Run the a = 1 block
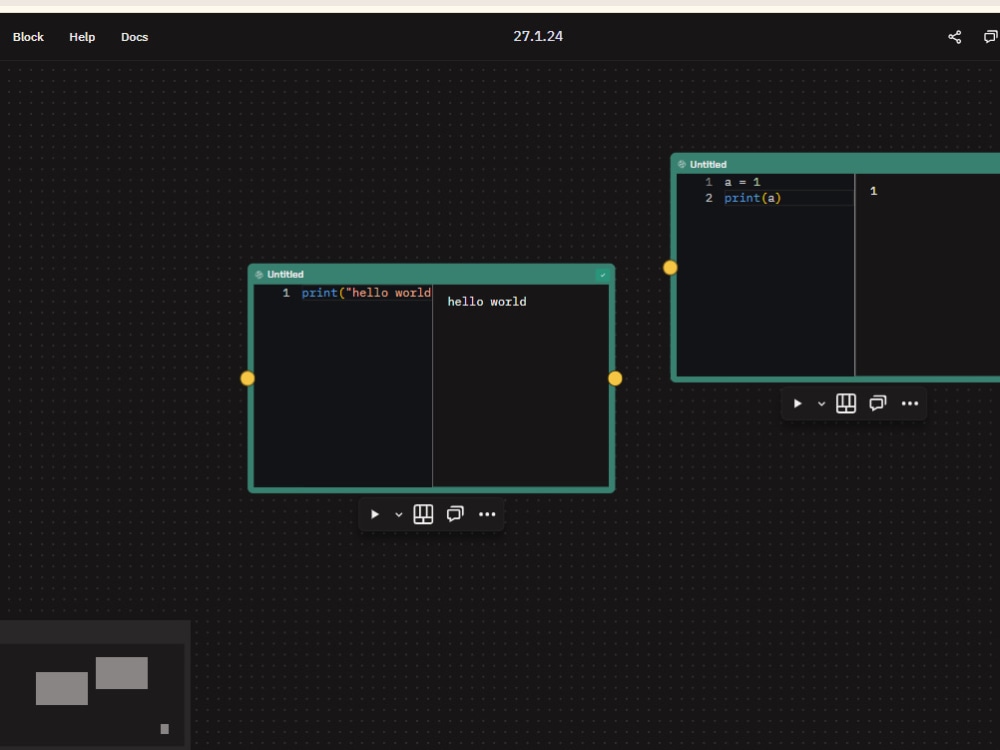Screen dimensions: 1000x750 797,403
